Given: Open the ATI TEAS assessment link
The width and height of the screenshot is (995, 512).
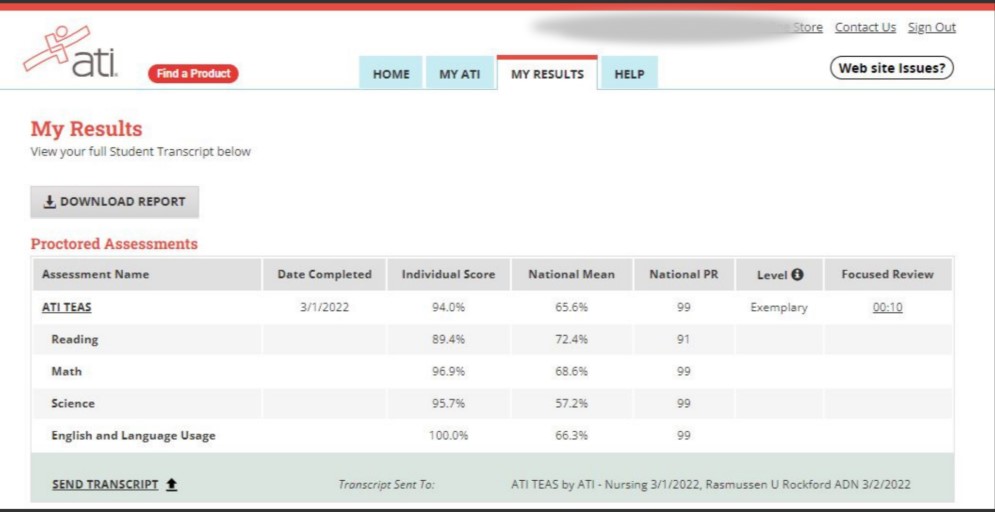Looking at the screenshot, I should [x=67, y=307].
